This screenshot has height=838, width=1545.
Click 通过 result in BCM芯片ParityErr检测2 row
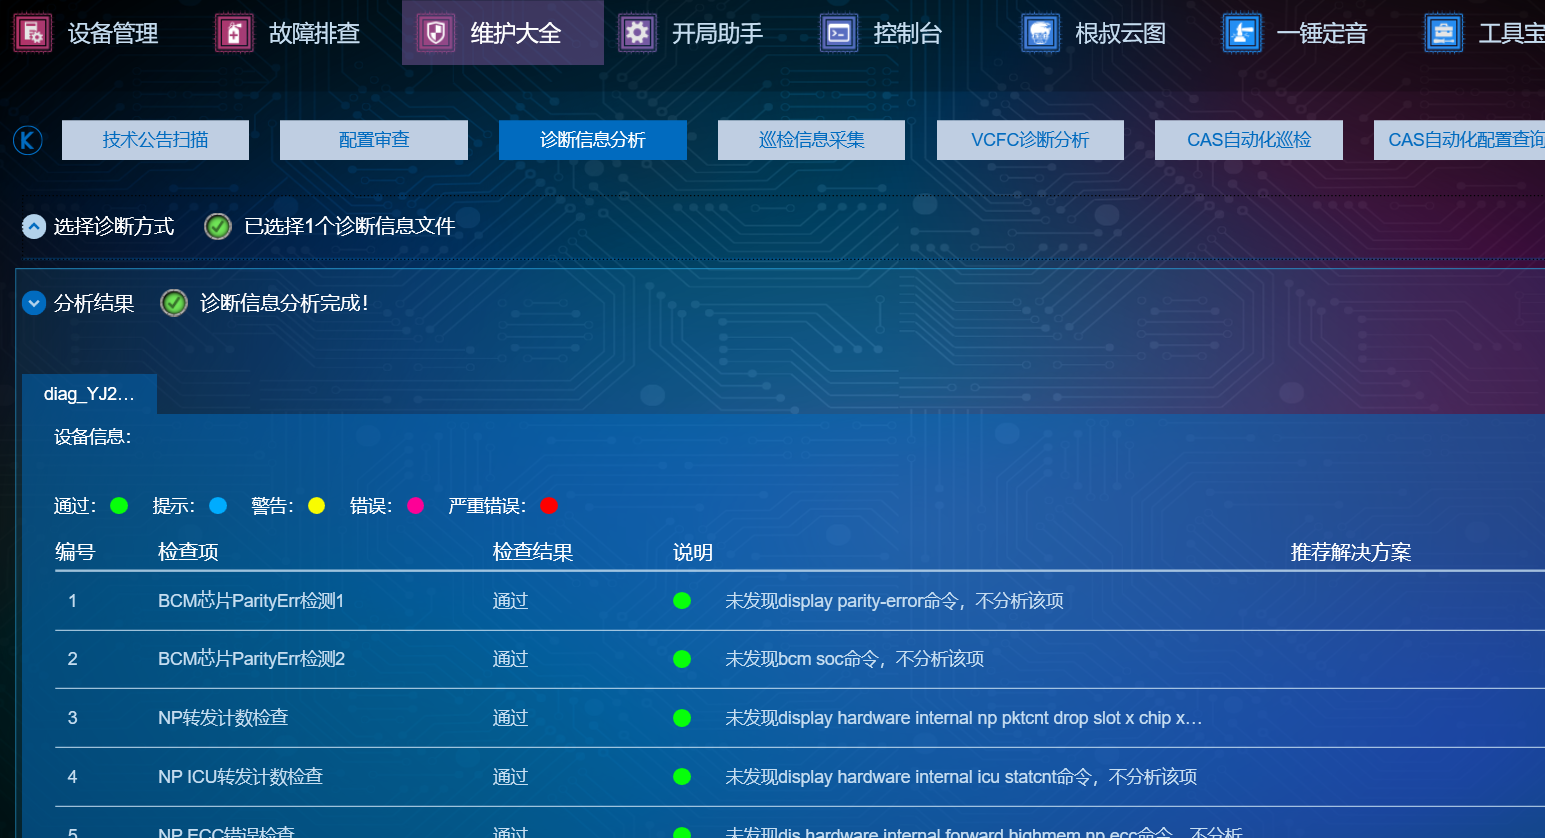pos(510,659)
